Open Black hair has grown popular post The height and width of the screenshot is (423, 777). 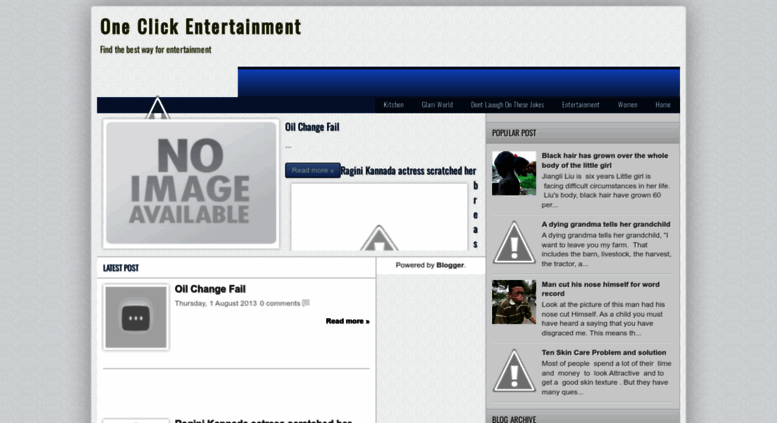(605, 160)
